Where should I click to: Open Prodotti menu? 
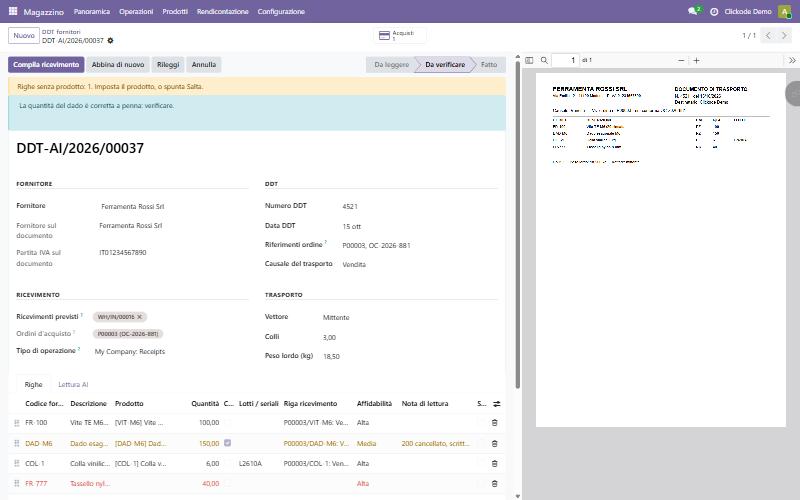click(175, 11)
